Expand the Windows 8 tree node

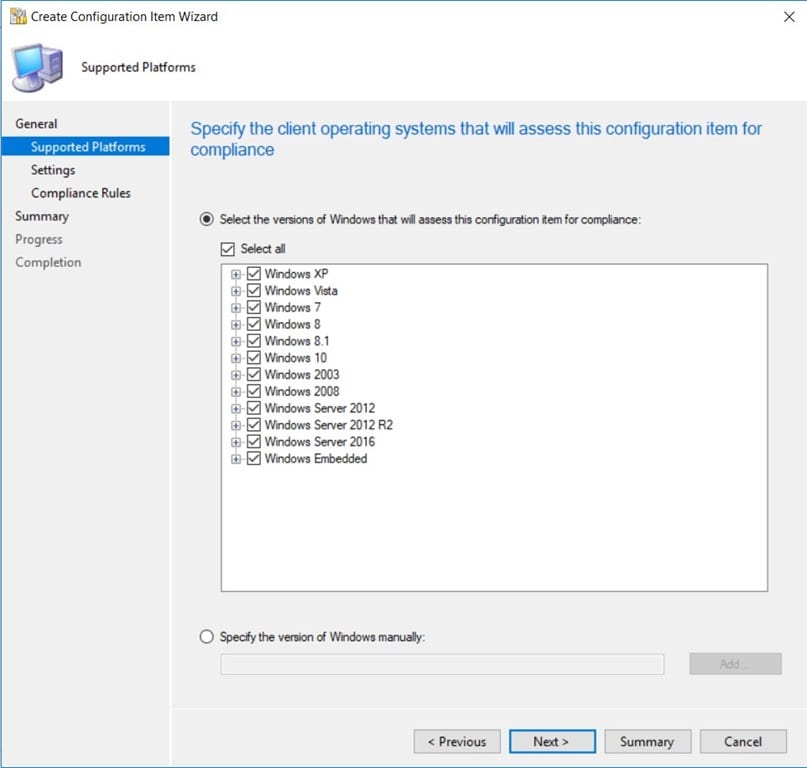point(236,325)
